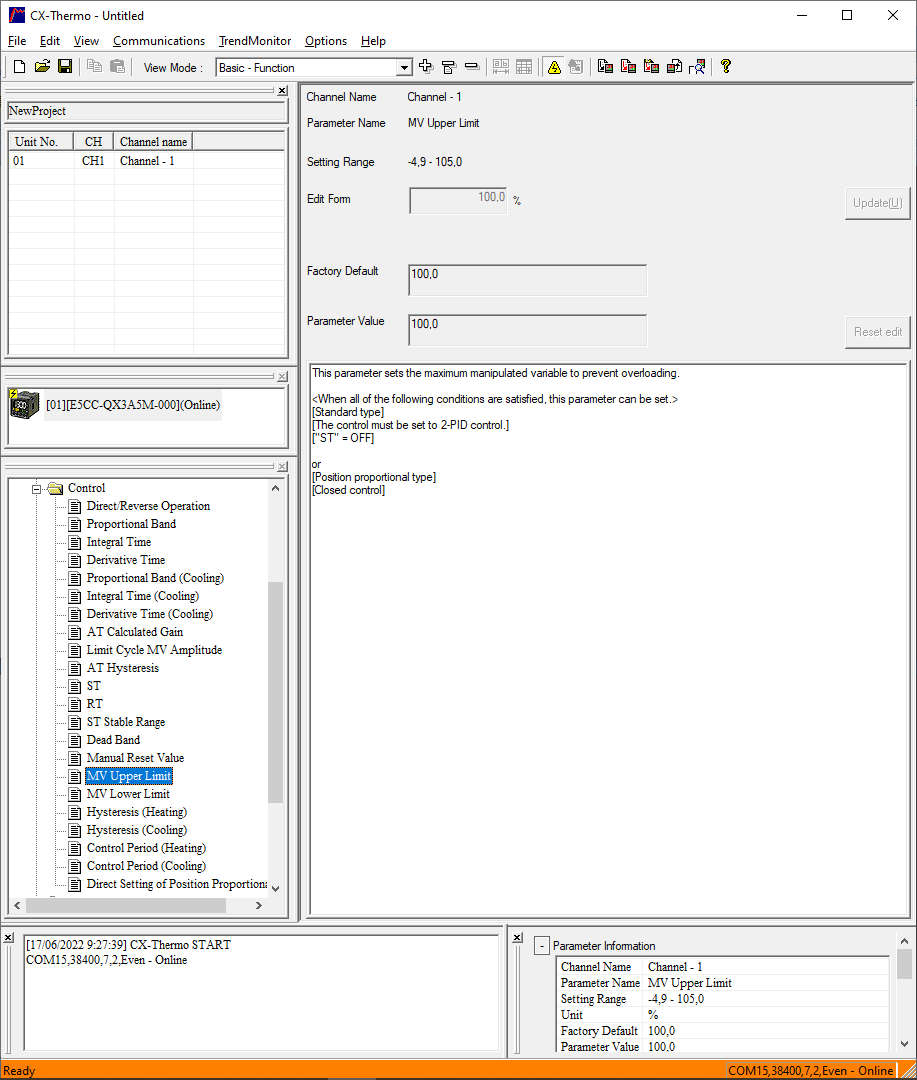Select Proportional Band parameter in tree
Image resolution: width=917 pixels, height=1080 pixels.
pyautogui.click(x=131, y=524)
